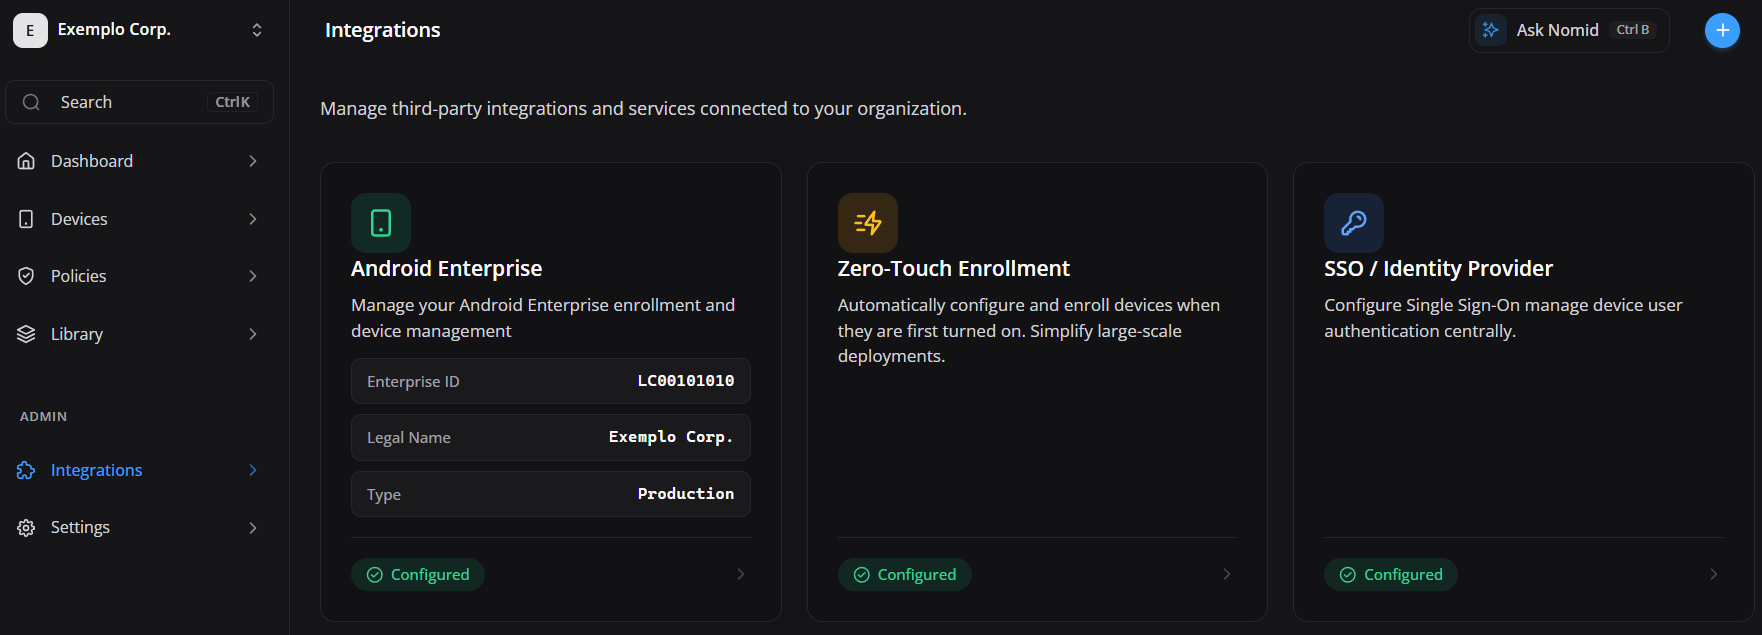
Task: Open the Policies menu item
Action: pyautogui.click(x=139, y=276)
